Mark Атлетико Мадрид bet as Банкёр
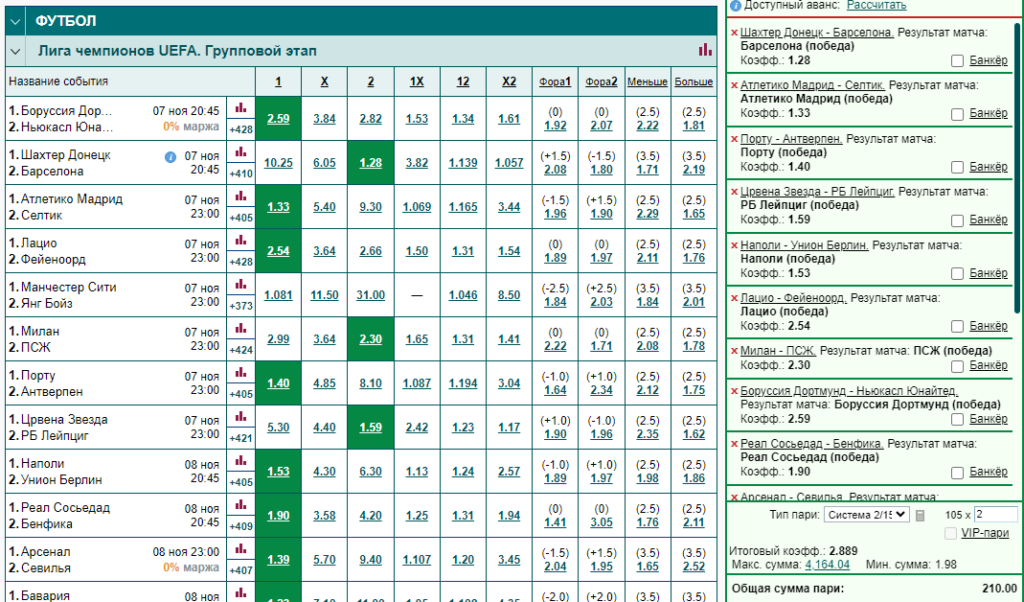The image size is (1024, 602). coord(957,114)
